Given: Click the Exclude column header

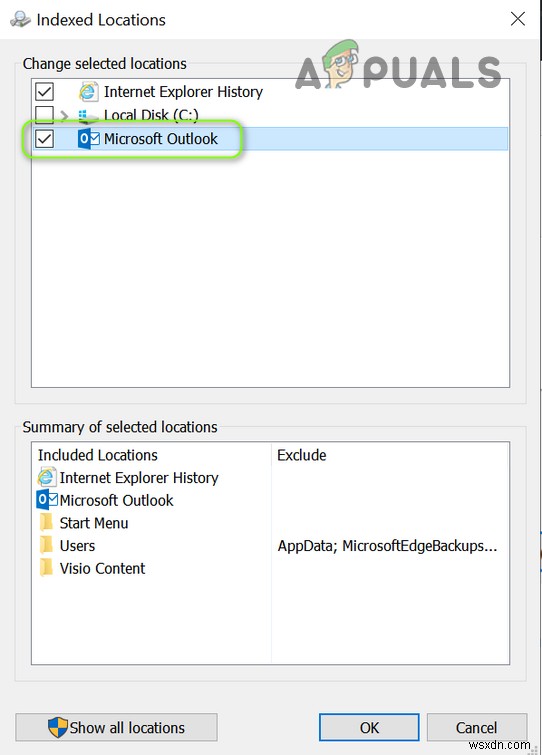Looking at the screenshot, I should point(302,455).
